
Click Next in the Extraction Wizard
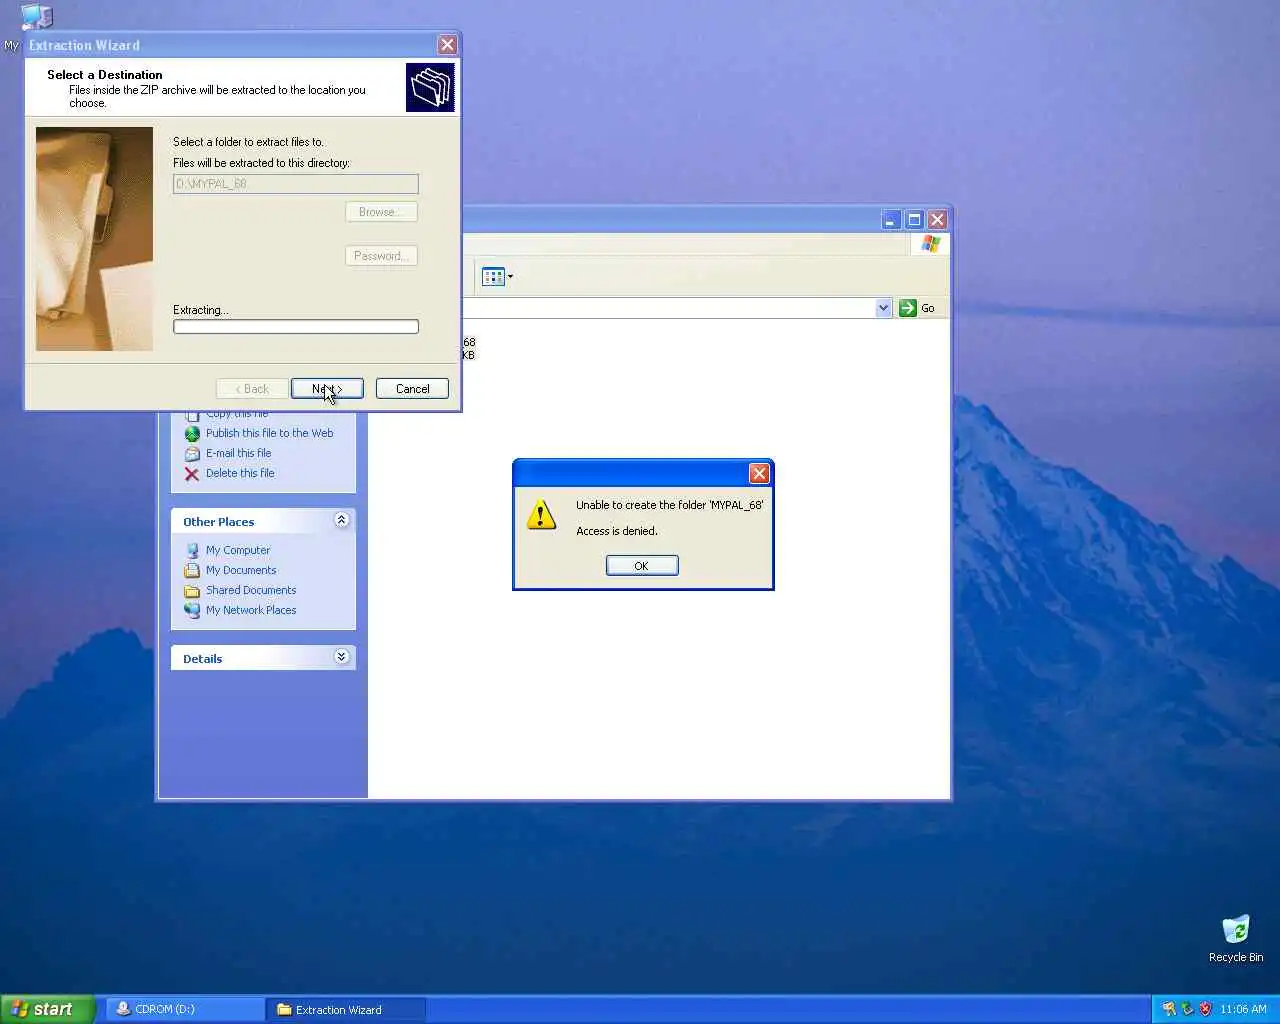click(x=327, y=389)
